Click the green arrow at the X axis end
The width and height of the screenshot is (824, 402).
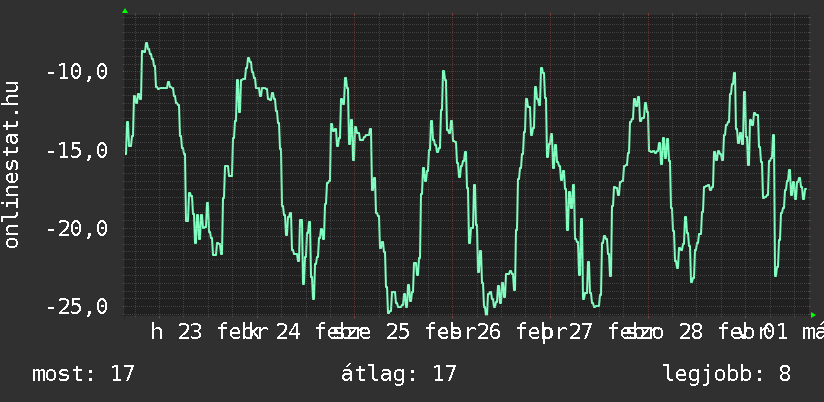(813, 315)
